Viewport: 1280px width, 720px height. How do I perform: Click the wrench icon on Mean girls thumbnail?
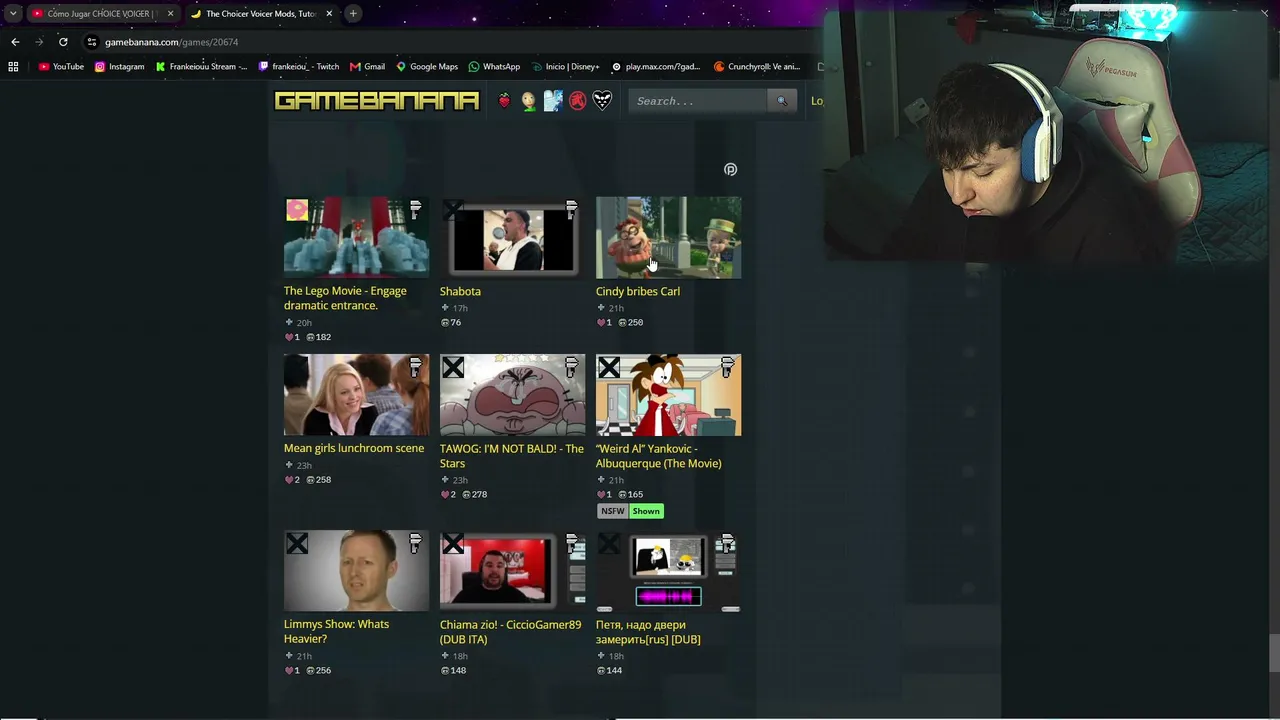coord(415,367)
